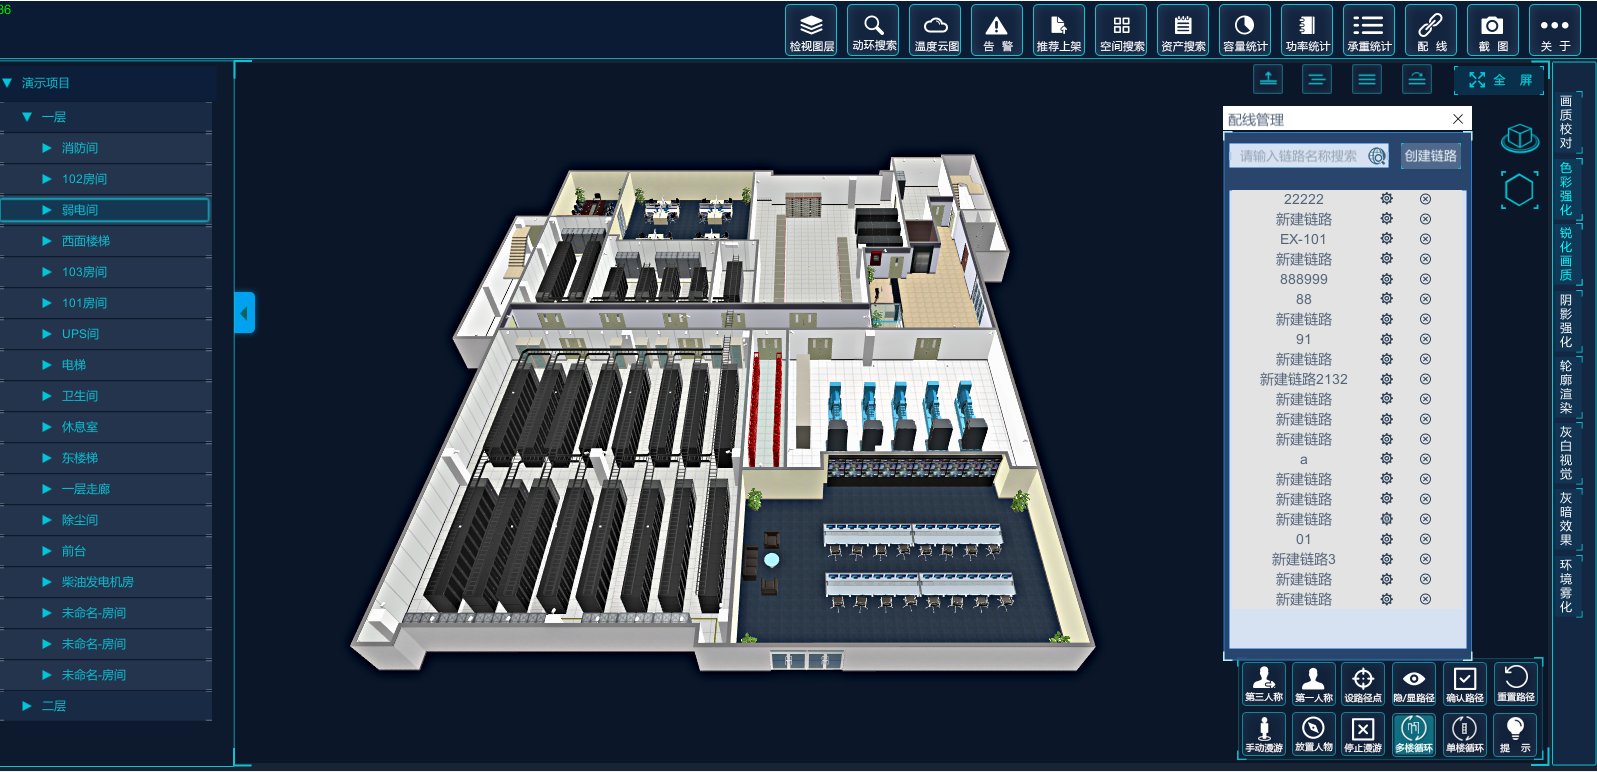Open the 提示 lightbulb hint
1597x772 pixels.
coord(1514,734)
